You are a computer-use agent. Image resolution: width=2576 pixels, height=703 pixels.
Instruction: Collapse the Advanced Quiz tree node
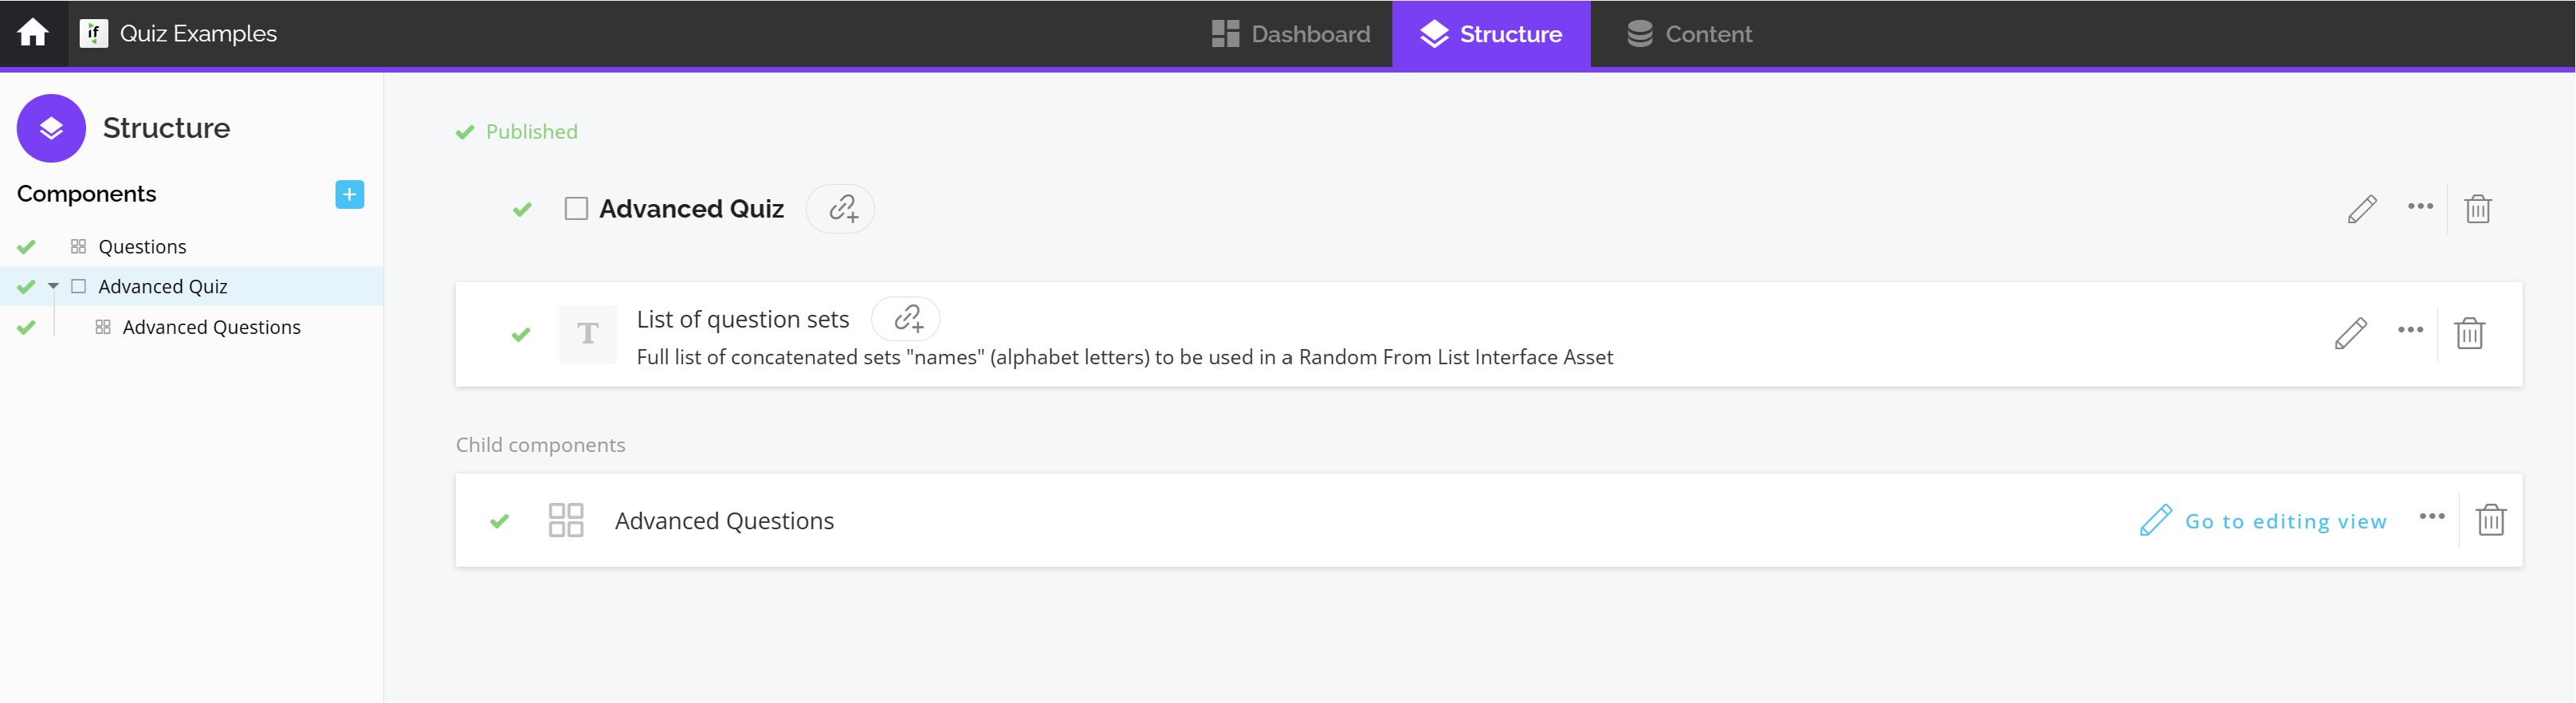point(54,287)
